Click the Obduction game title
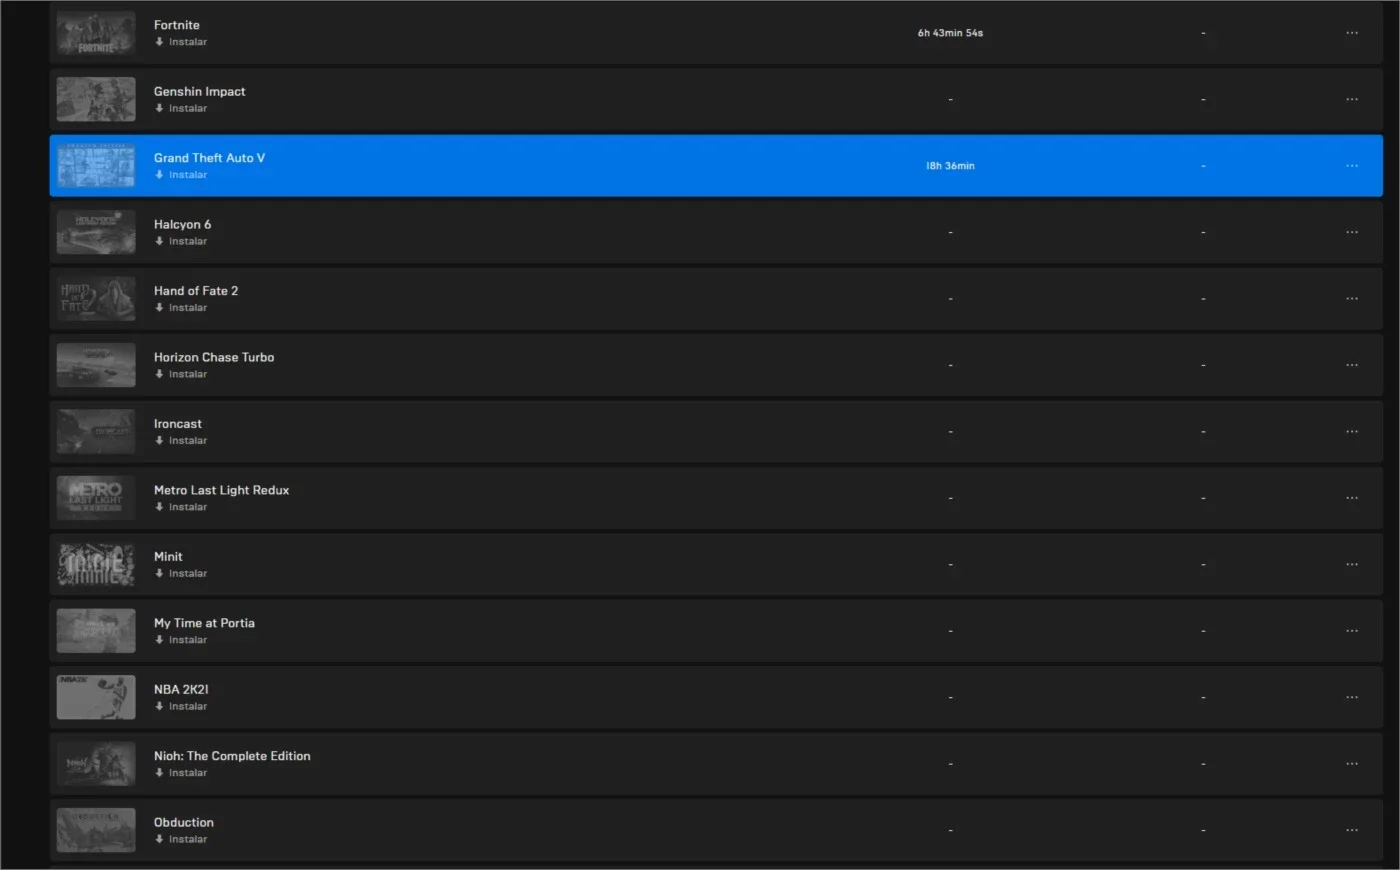Image resolution: width=1400 pixels, height=870 pixels. pos(184,823)
